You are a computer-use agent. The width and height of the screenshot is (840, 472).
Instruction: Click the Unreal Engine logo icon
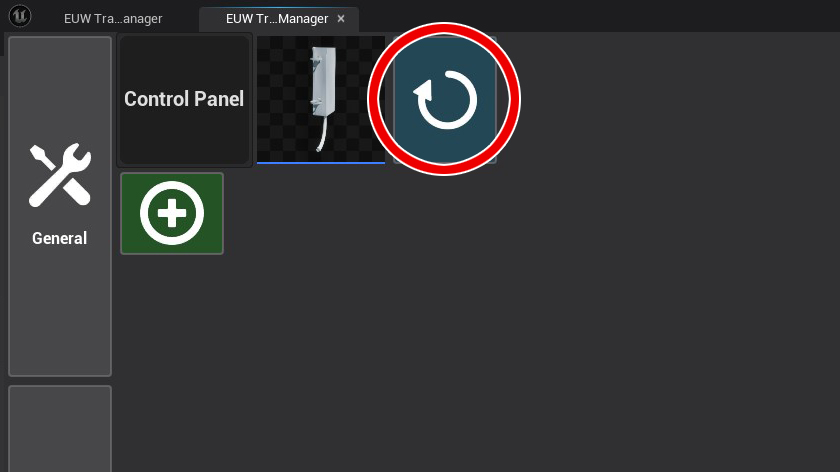coord(20,16)
